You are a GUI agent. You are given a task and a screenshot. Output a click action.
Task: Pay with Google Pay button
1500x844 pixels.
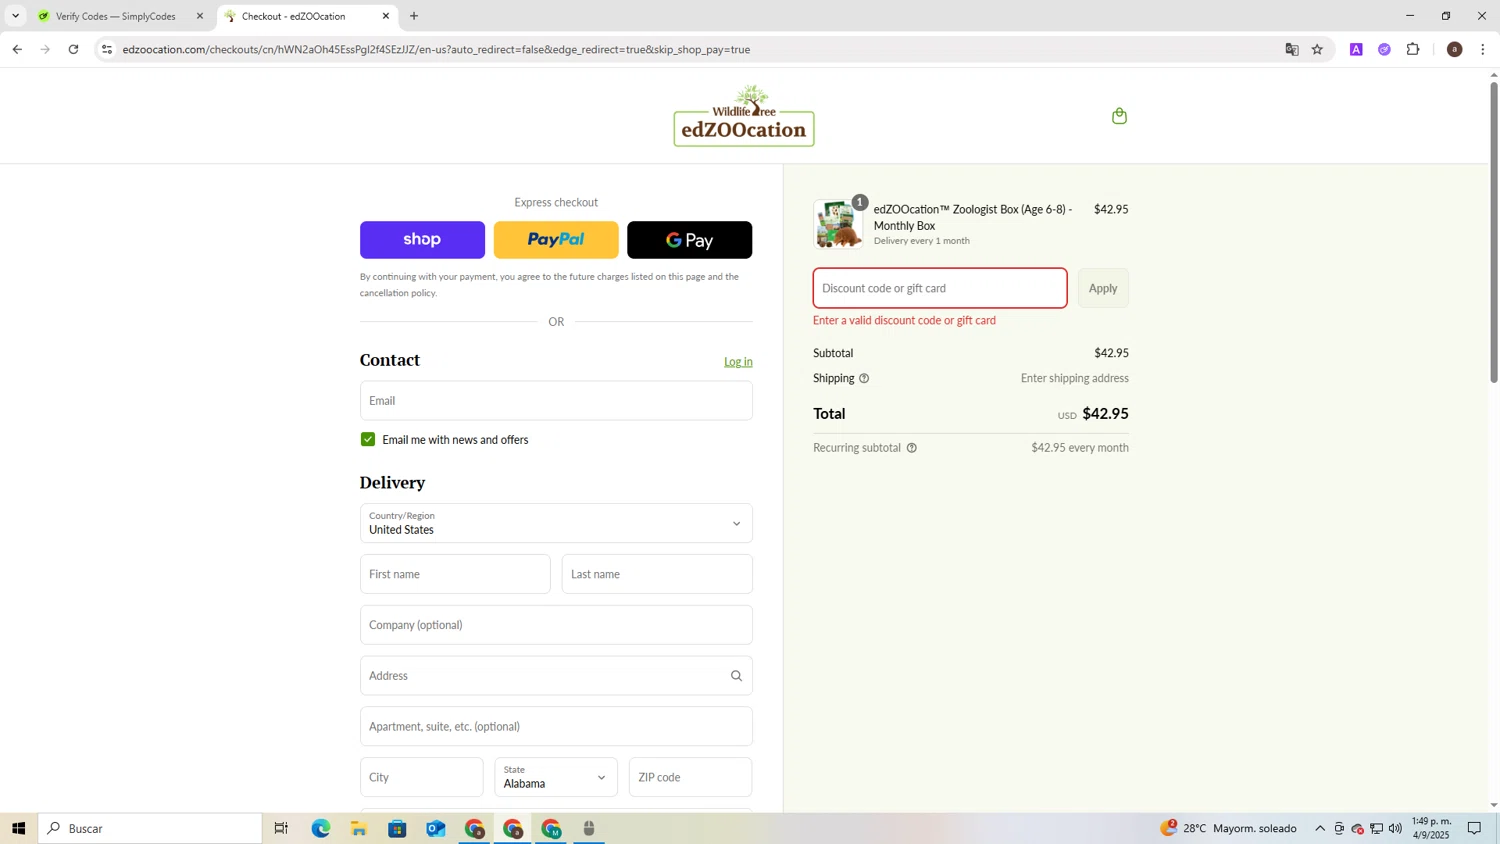tap(690, 240)
